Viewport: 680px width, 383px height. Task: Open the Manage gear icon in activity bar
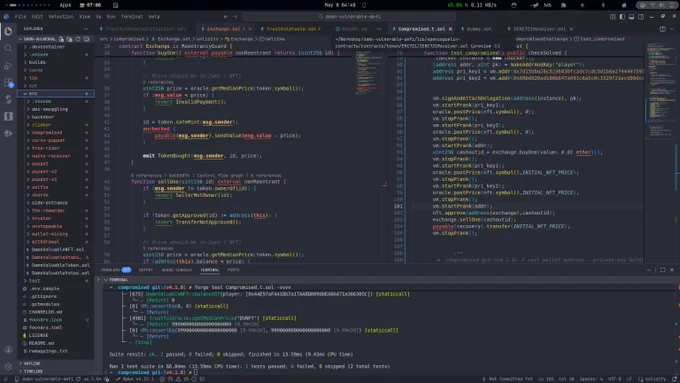click(8, 367)
